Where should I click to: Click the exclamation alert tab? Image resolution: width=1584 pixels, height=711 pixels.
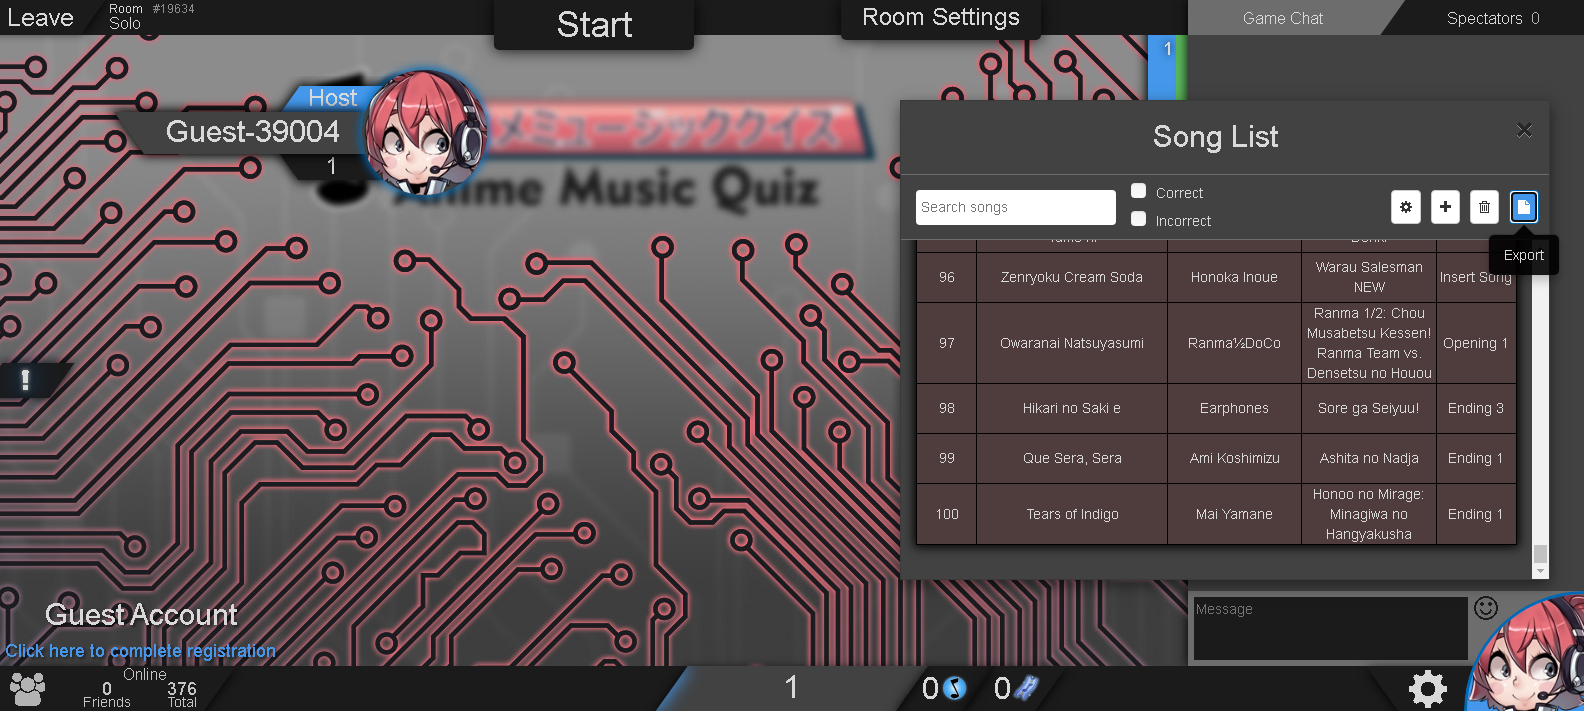25,380
